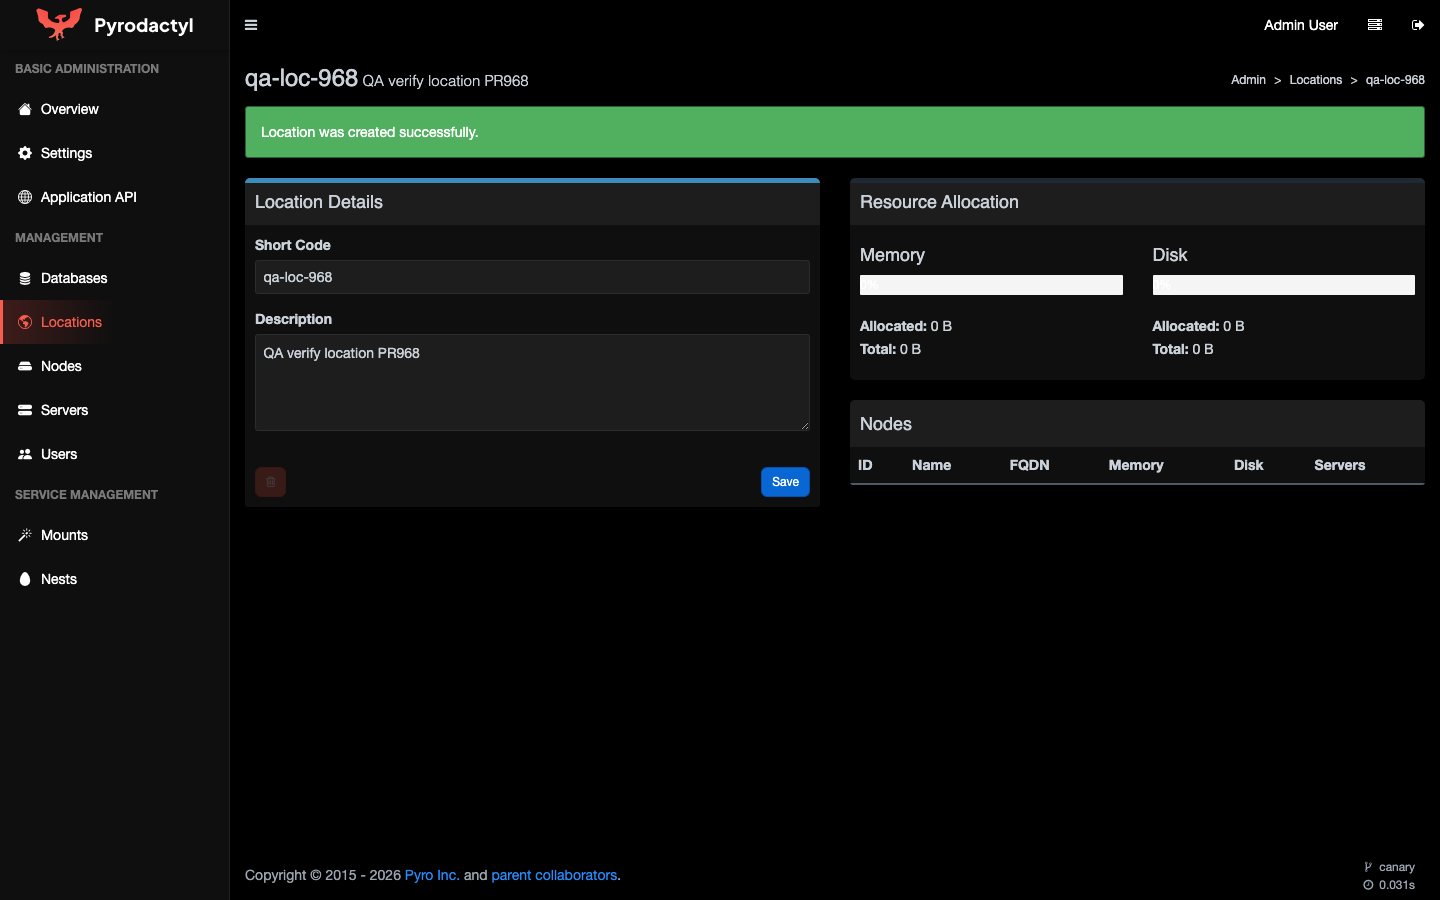Click the 0.031s load time text
The image size is (1440, 900).
pyautogui.click(x=1396, y=885)
